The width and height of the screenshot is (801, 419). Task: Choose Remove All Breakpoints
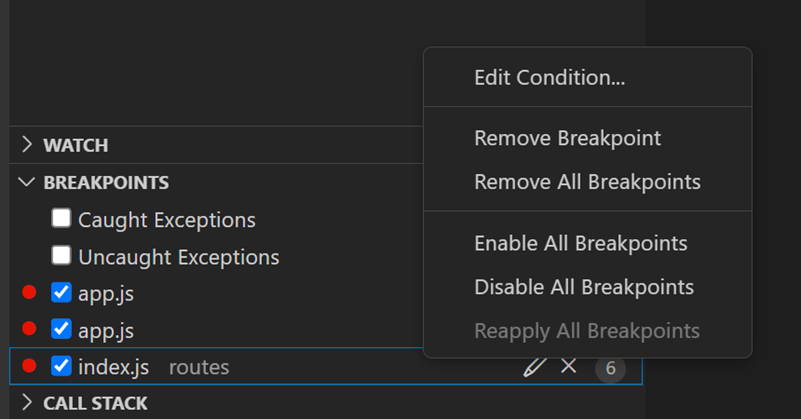(587, 182)
